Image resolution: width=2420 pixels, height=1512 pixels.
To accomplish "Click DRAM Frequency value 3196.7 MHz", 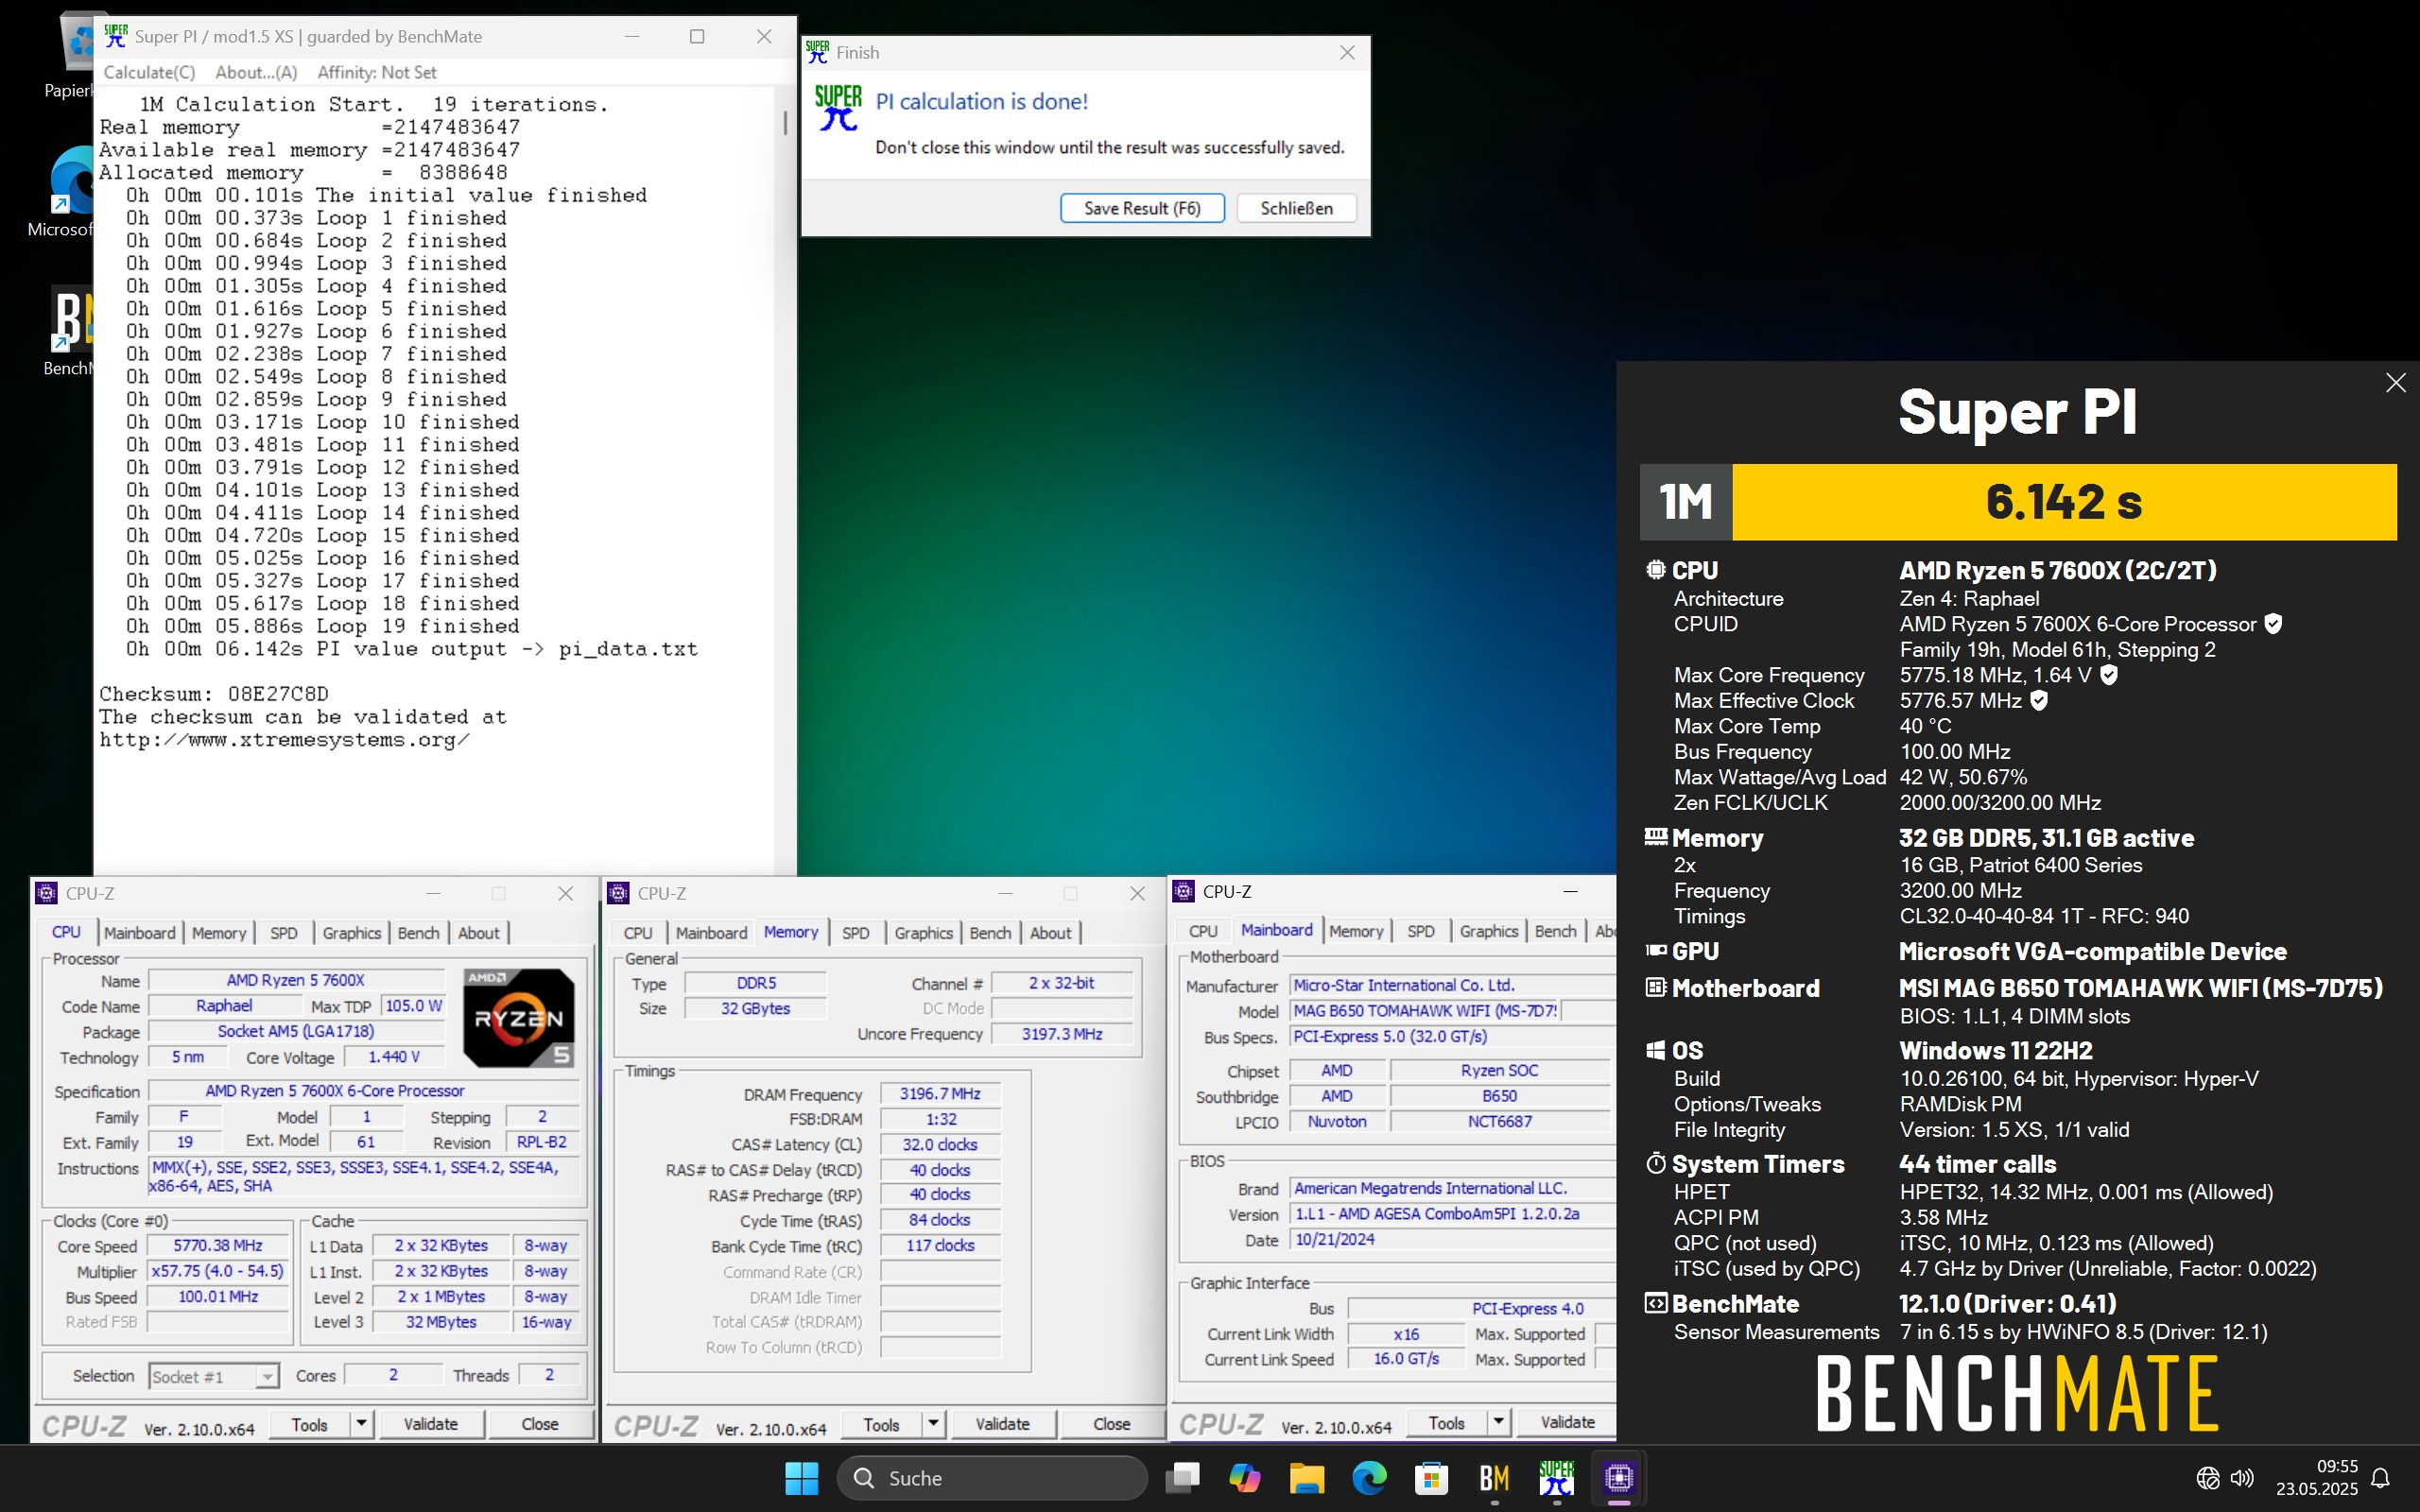I will [940, 1093].
